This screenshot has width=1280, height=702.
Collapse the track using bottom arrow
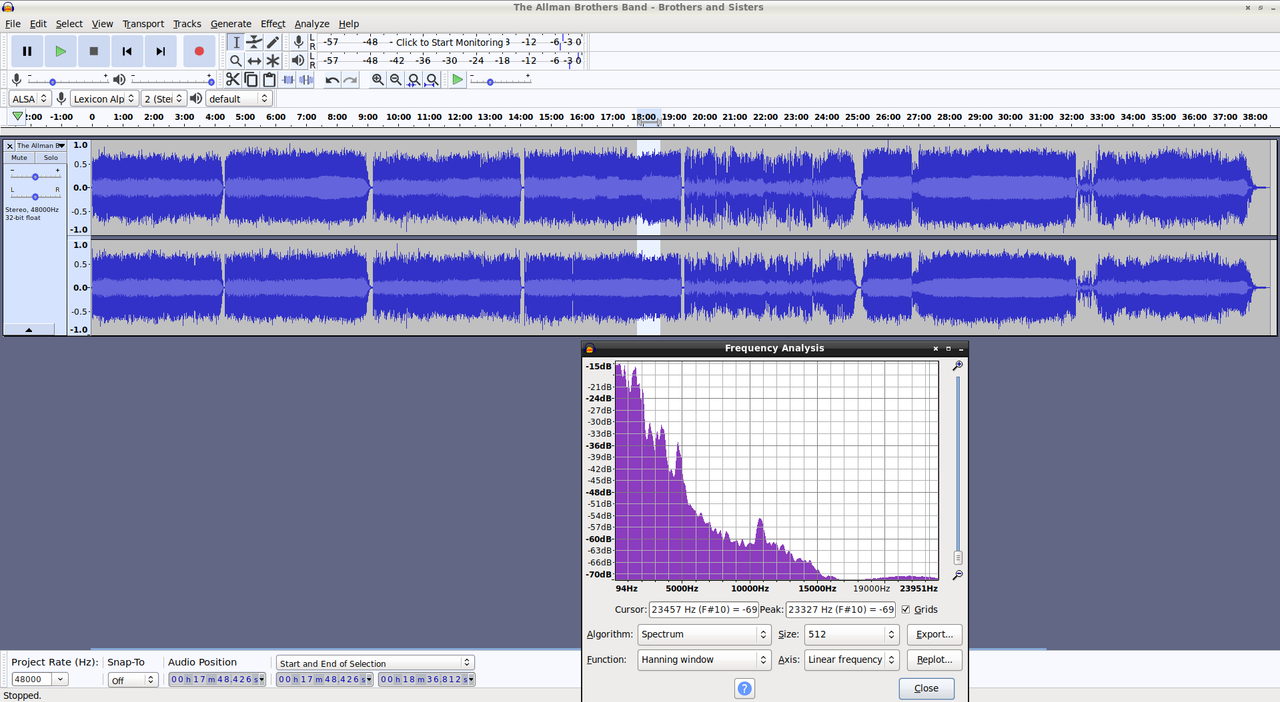click(x=29, y=329)
